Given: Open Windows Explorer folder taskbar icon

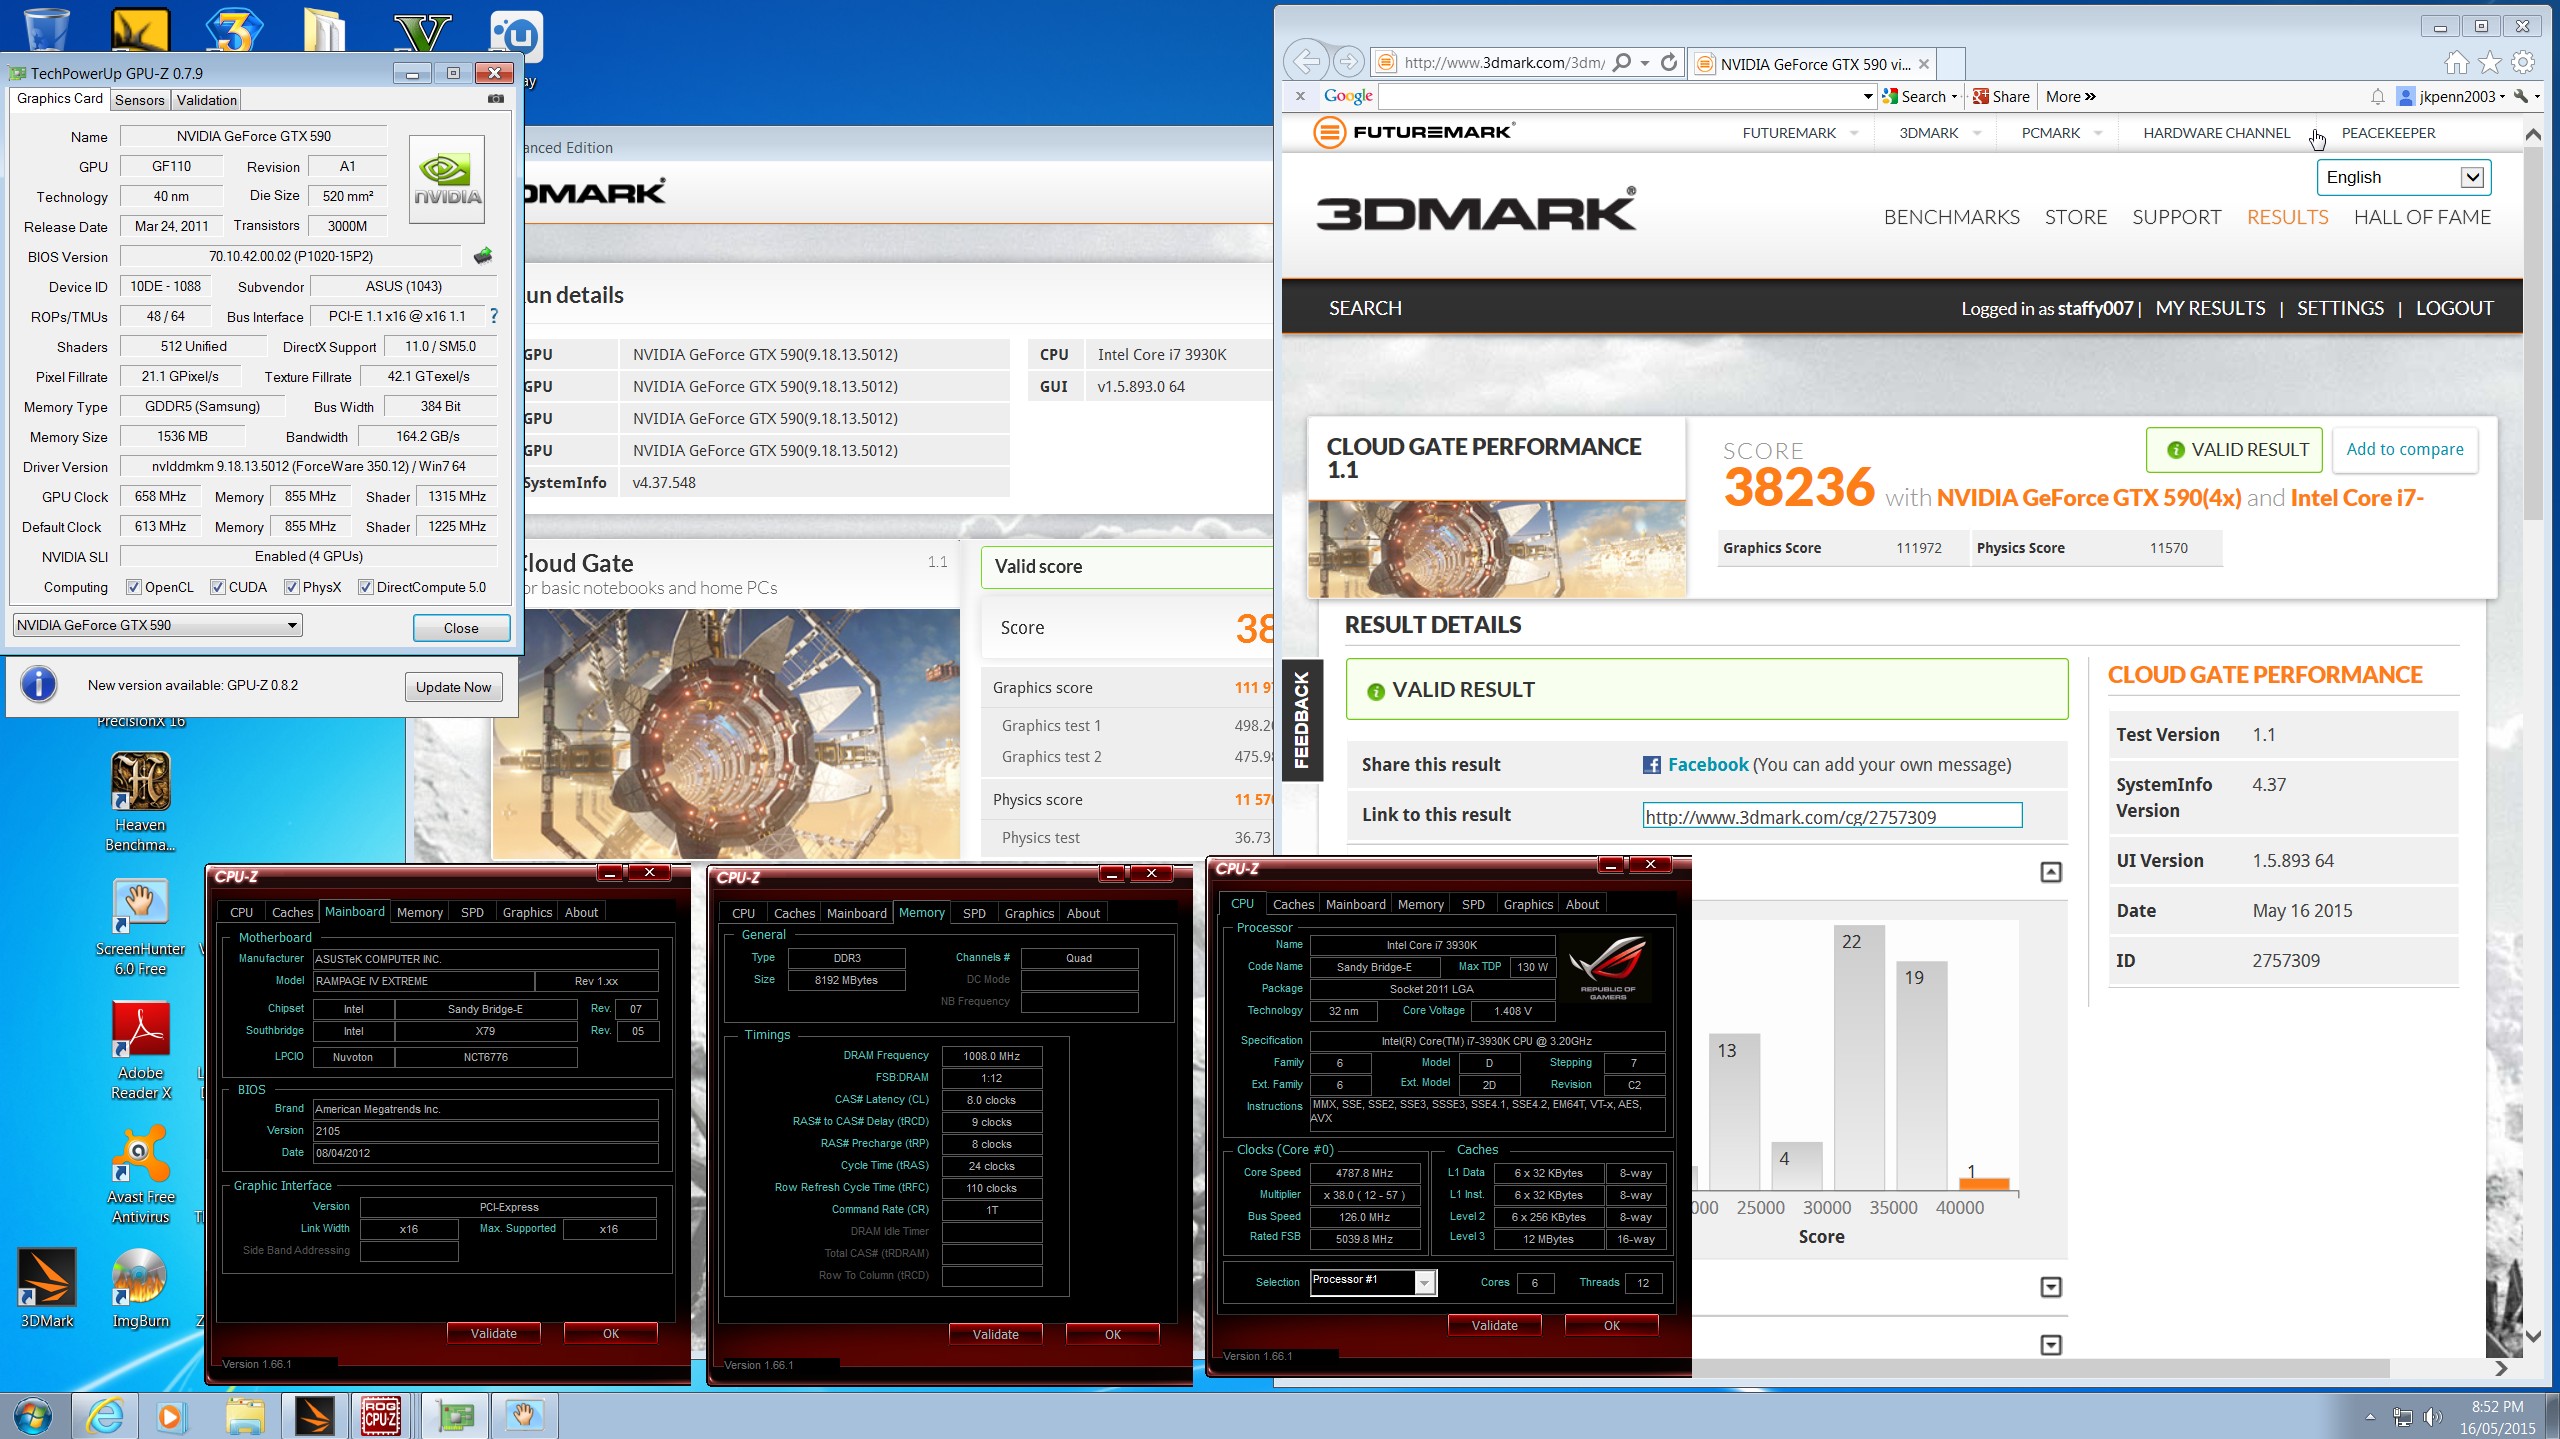Looking at the screenshot, I should coord(244,1416).
